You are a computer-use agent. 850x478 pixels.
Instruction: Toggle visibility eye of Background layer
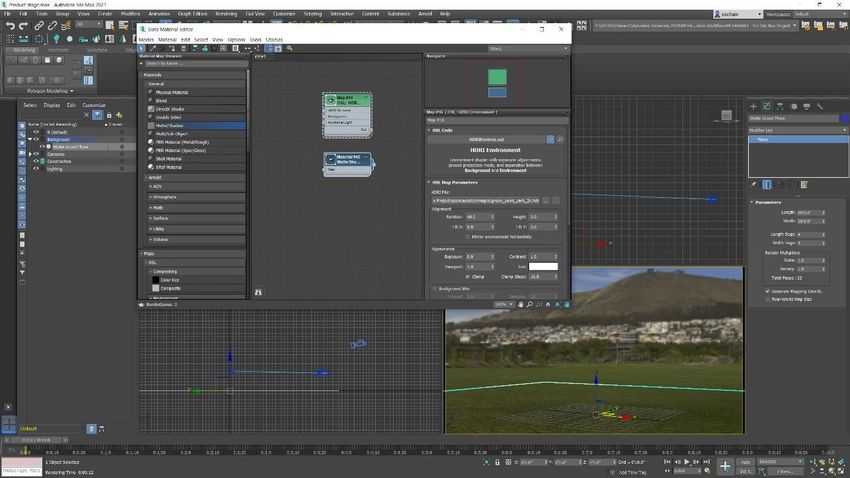coord(36,139)
